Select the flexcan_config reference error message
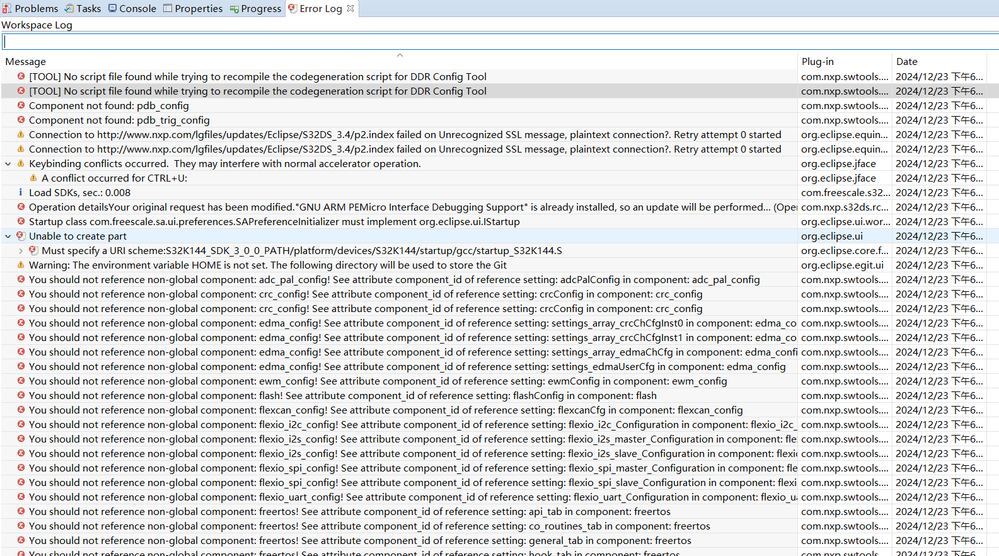 tap(385, 410)
